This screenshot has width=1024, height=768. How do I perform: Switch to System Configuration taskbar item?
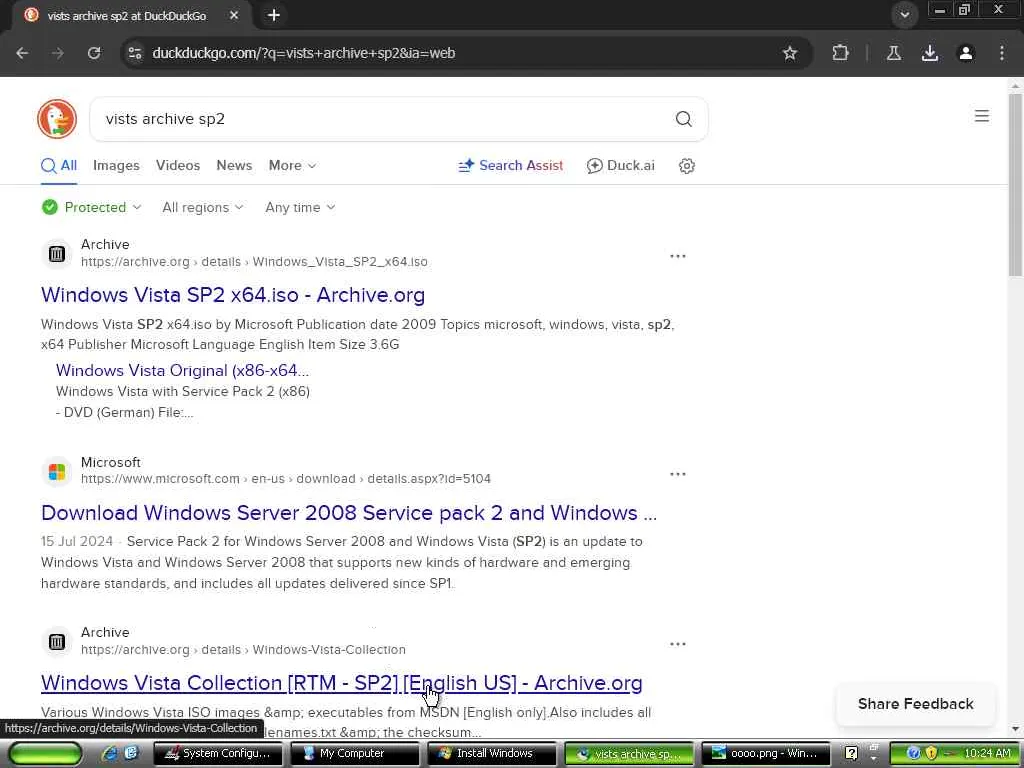click(x=218, y=754)
